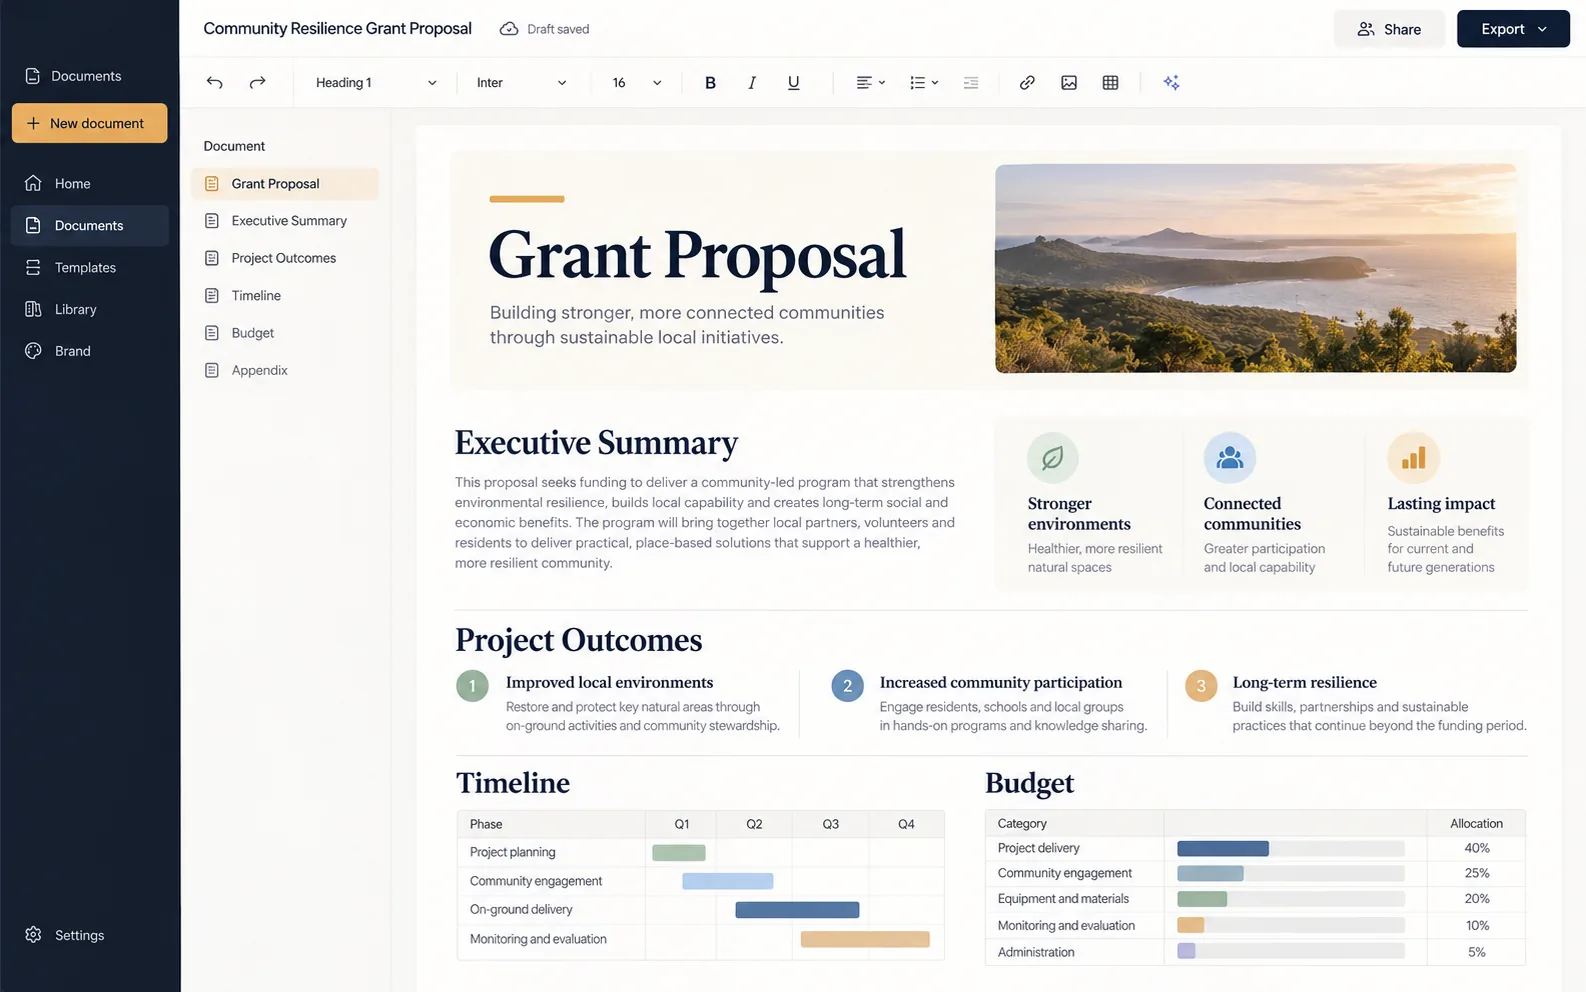Open Brand in sidebar
Viewport: 1586px width, 992px height.
click(89, 351)
